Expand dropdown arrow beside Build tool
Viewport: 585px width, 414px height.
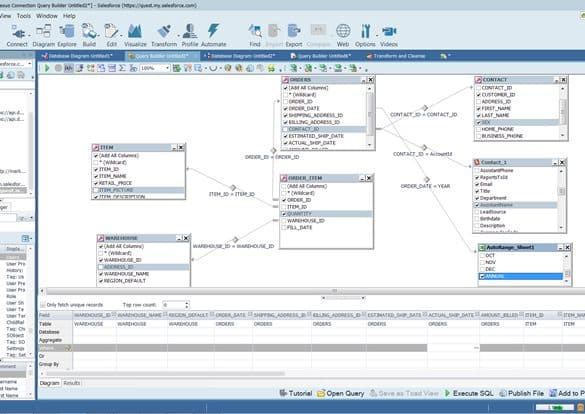pyautogui.click(x=98, y=35)
